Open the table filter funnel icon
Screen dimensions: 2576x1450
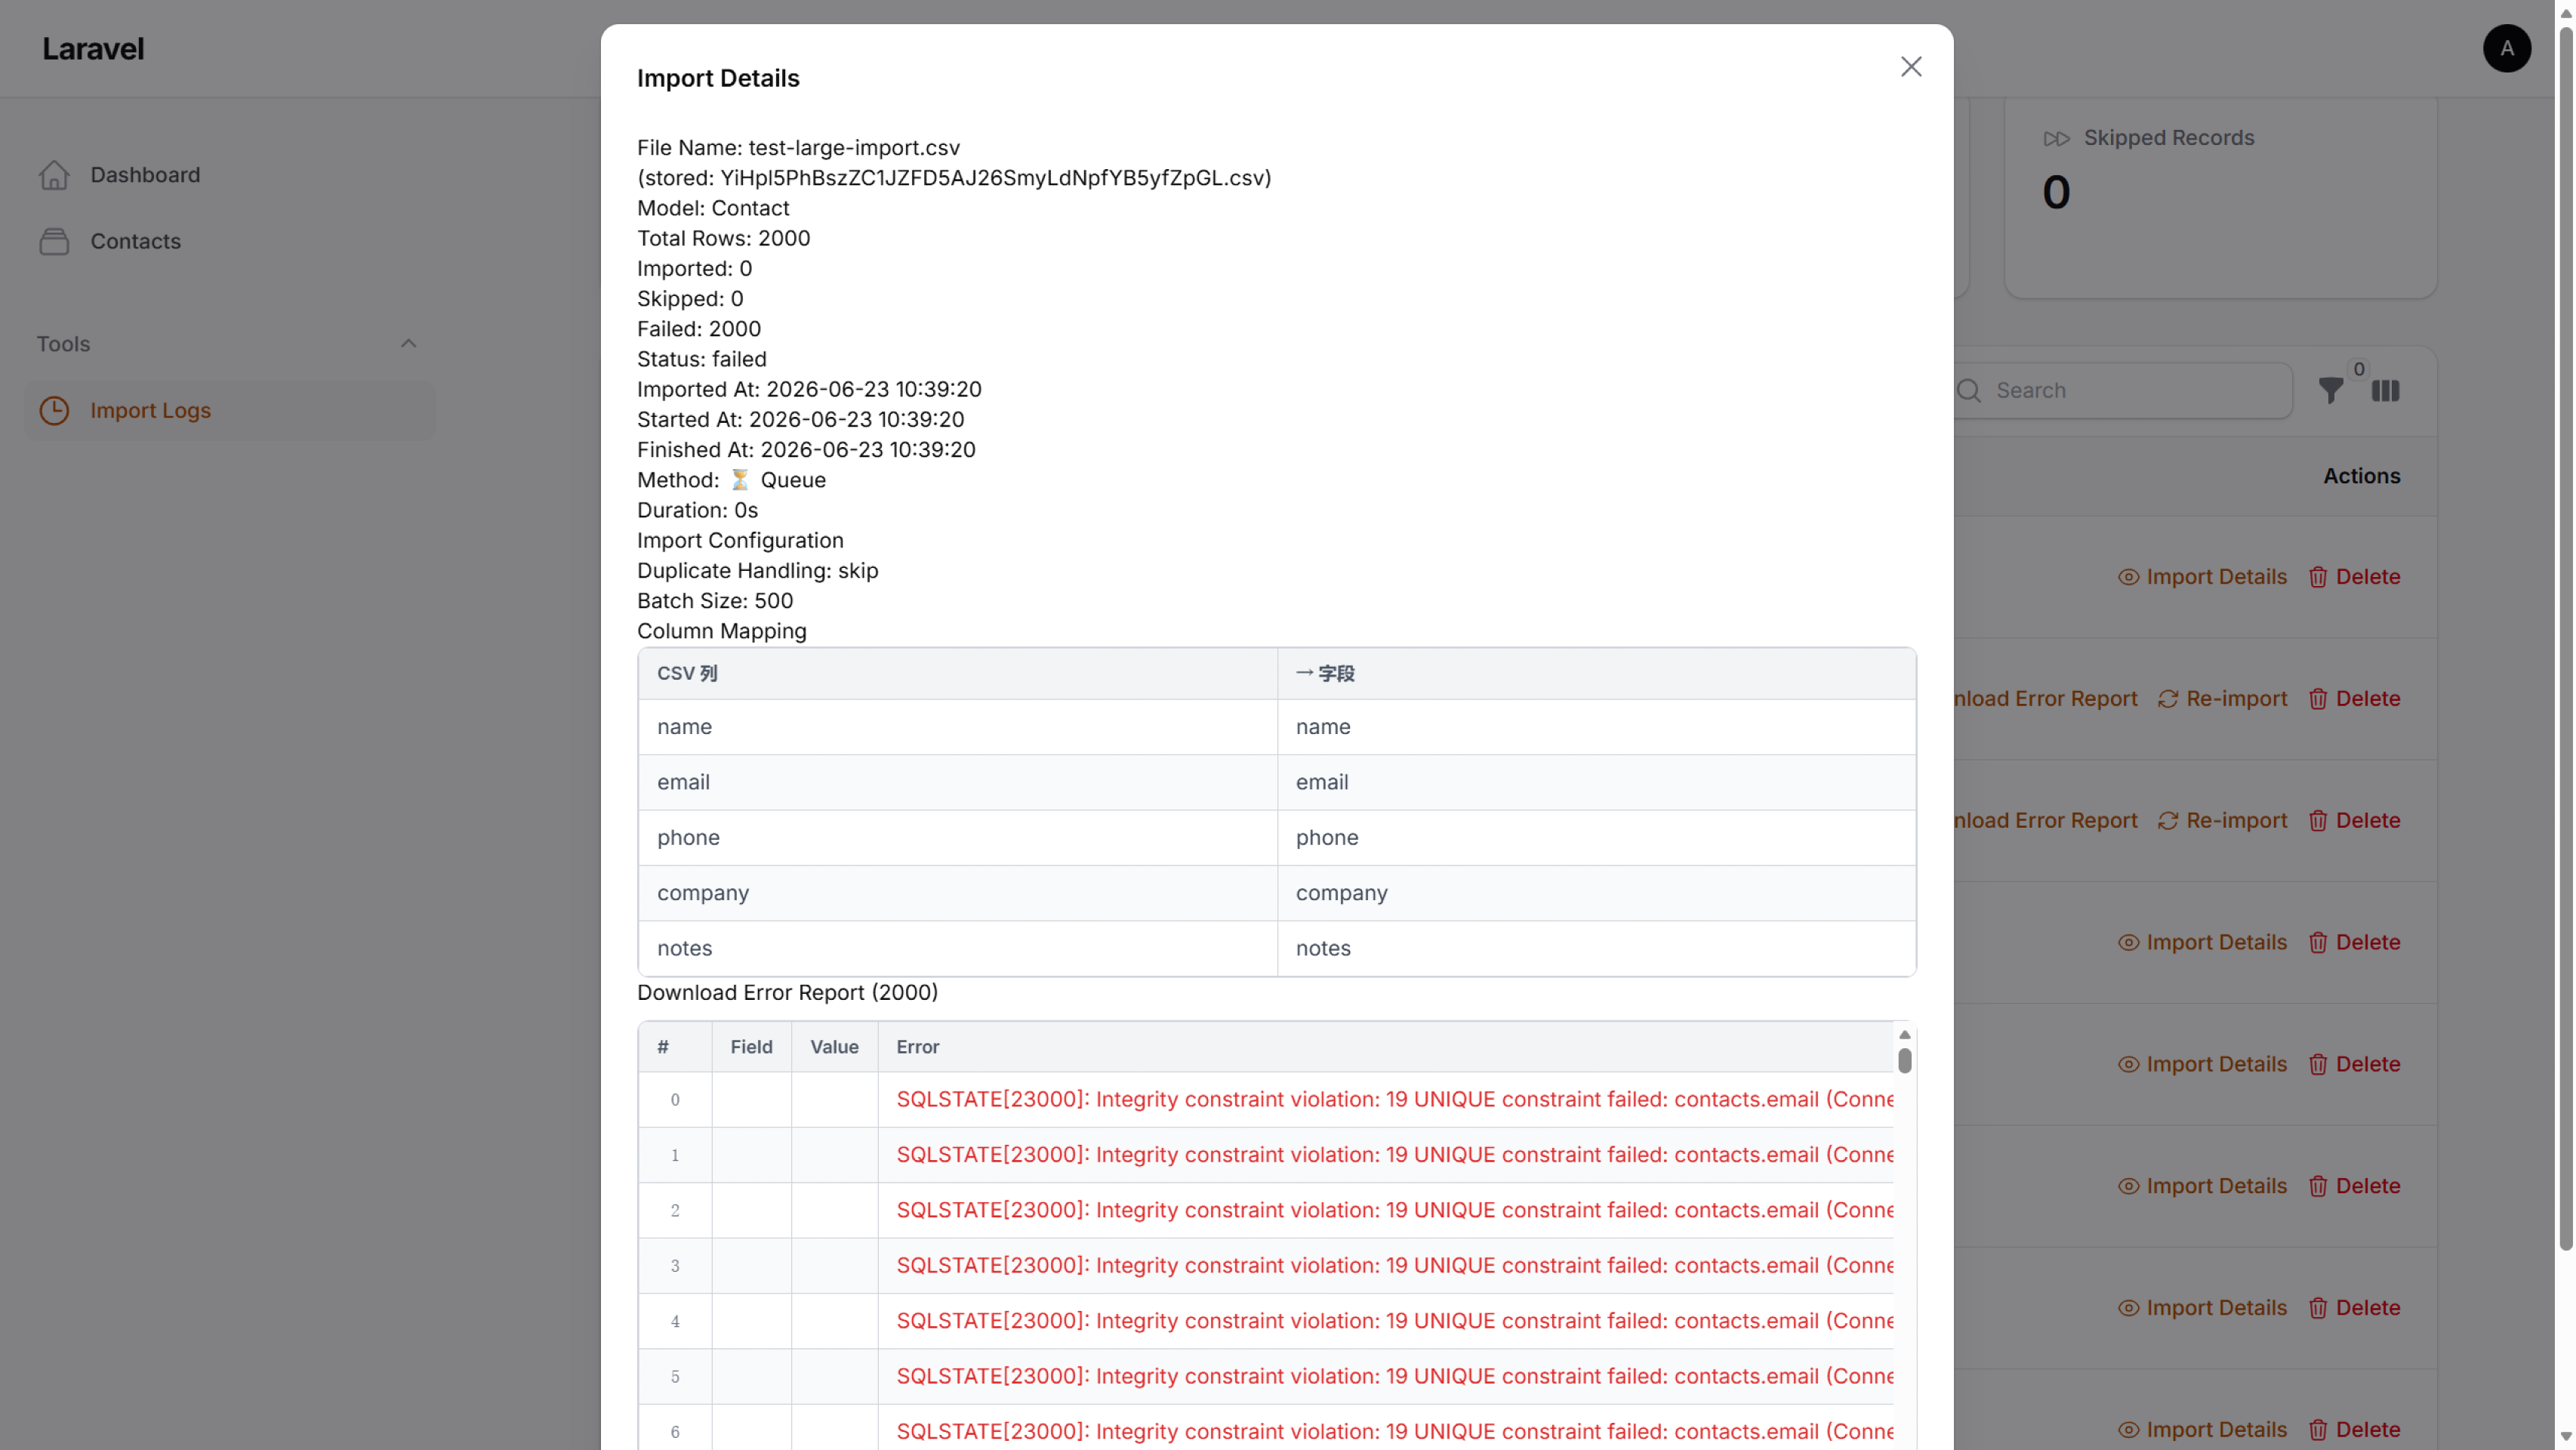pyautogui.click(x=2330, y=391)
